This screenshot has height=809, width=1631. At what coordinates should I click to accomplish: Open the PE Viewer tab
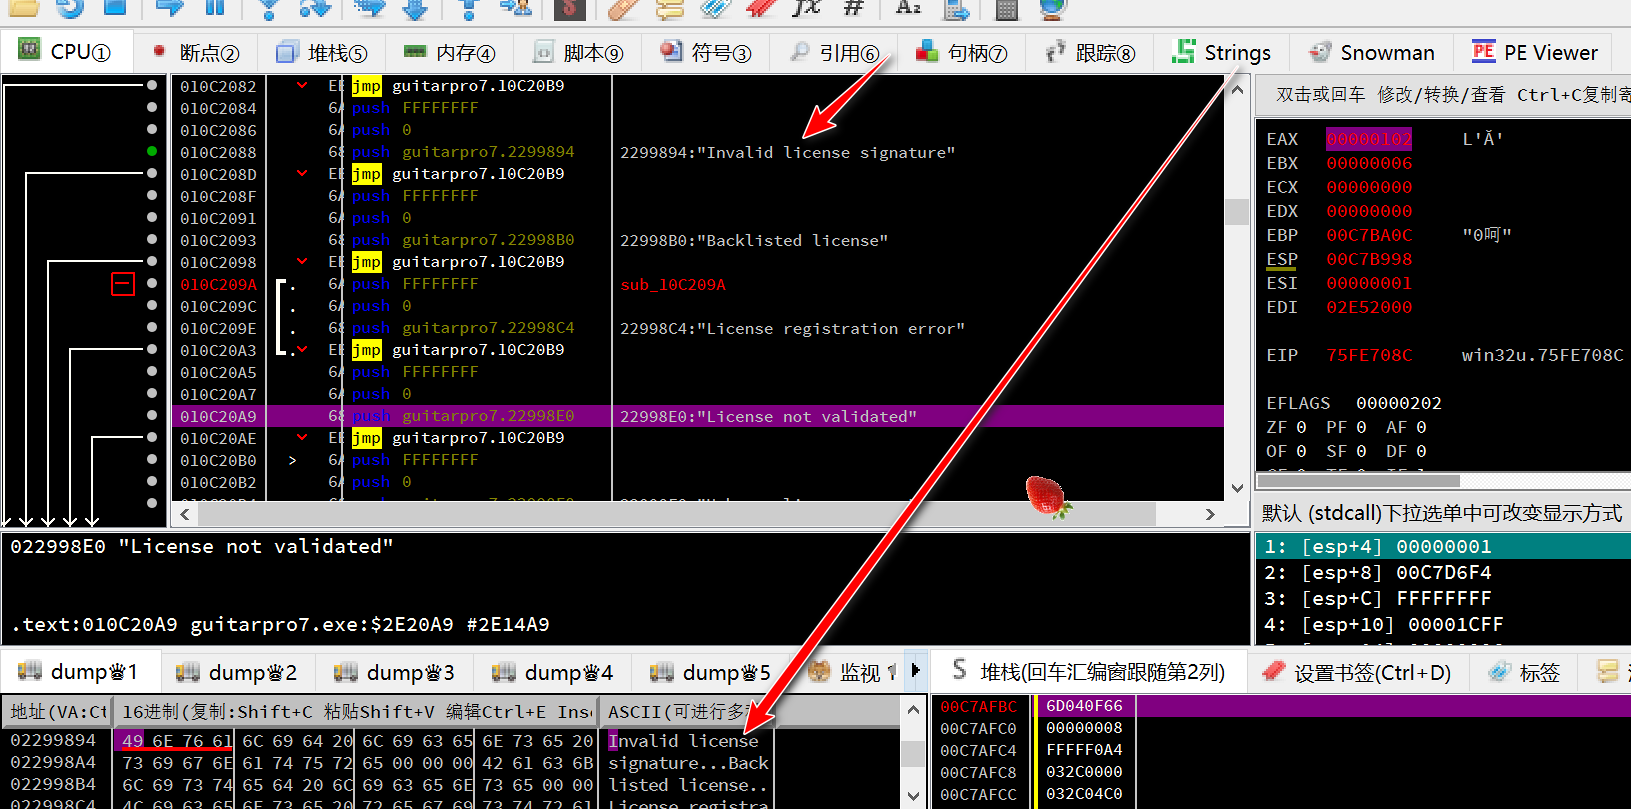(1535, 52)
